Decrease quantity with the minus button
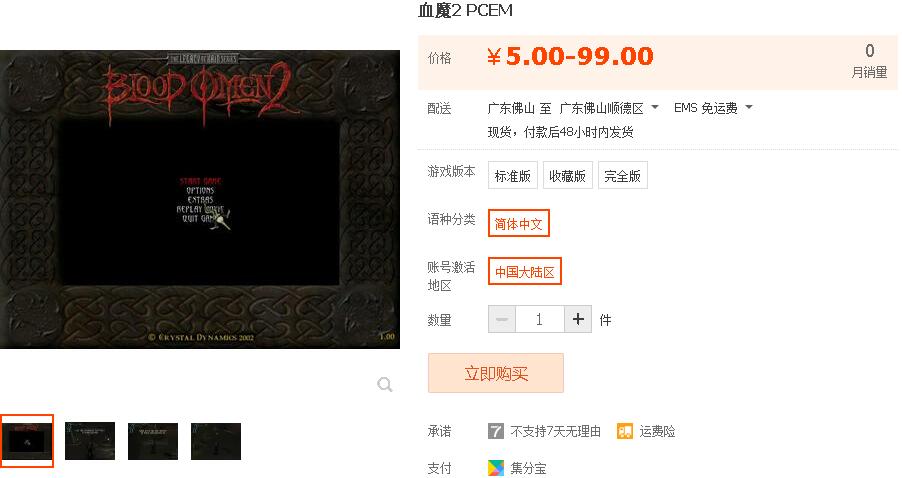 point(502,319)
